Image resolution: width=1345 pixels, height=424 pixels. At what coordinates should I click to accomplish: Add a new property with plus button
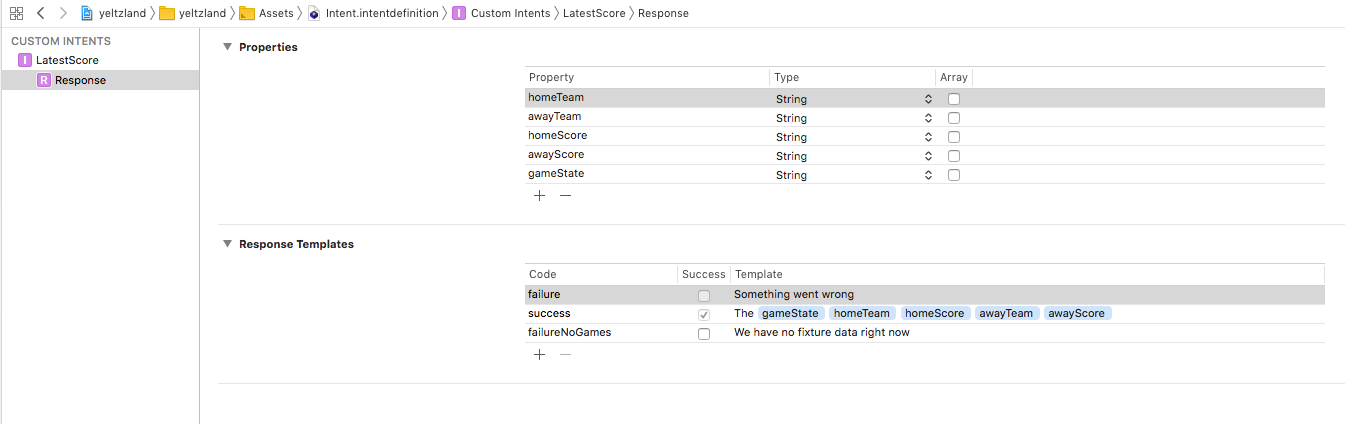pos(539,196)
